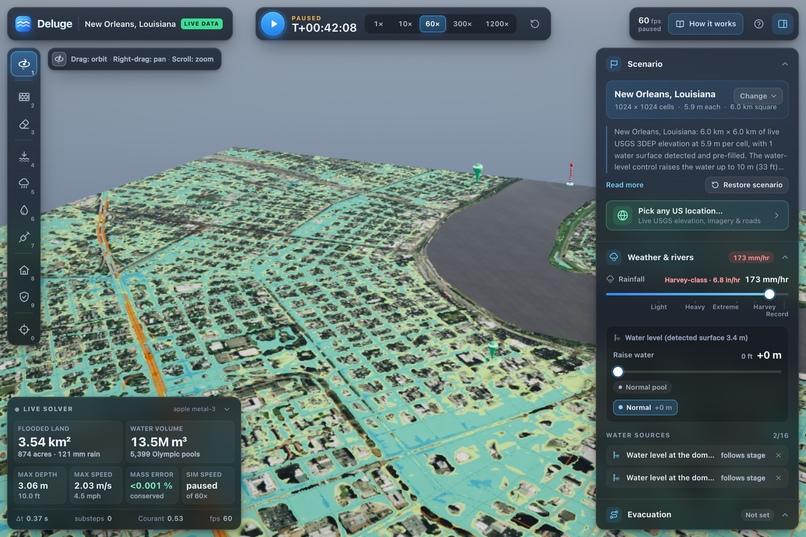This screenshot has height=537, width=806.
Task: Set simulation speed to 1×
Action: 378,24
